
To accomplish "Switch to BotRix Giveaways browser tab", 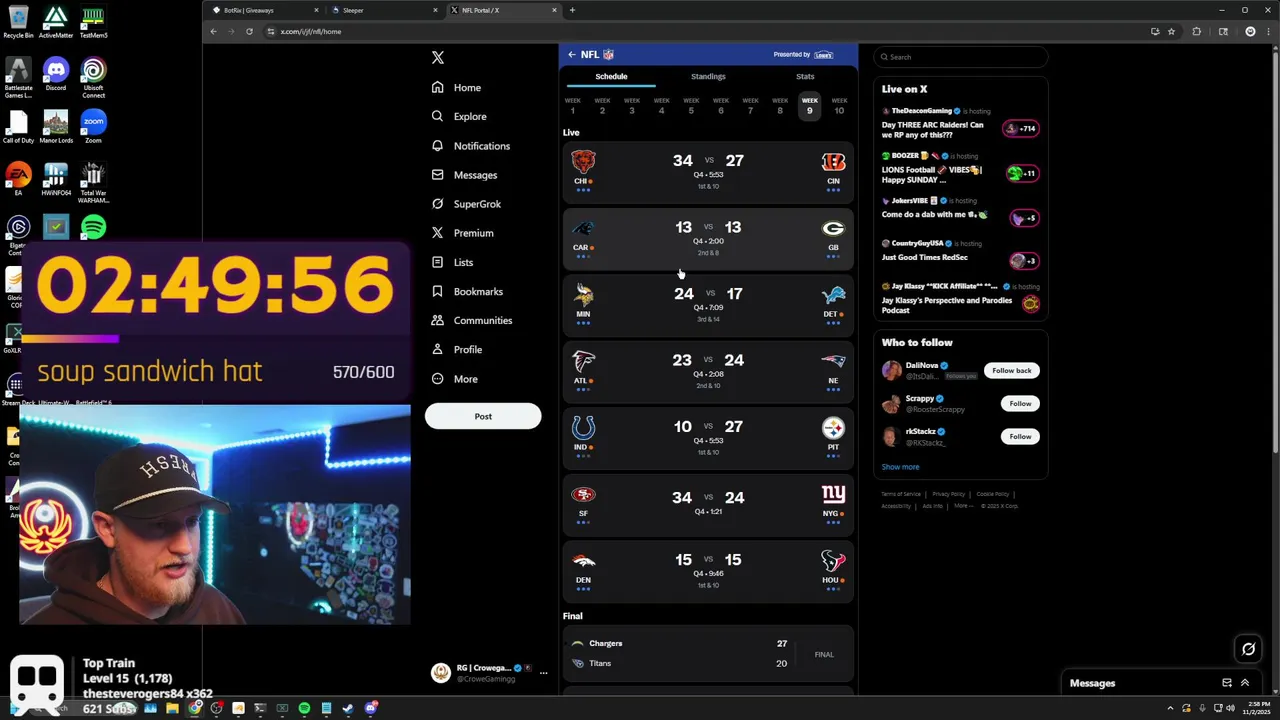I will coord(265,10).
